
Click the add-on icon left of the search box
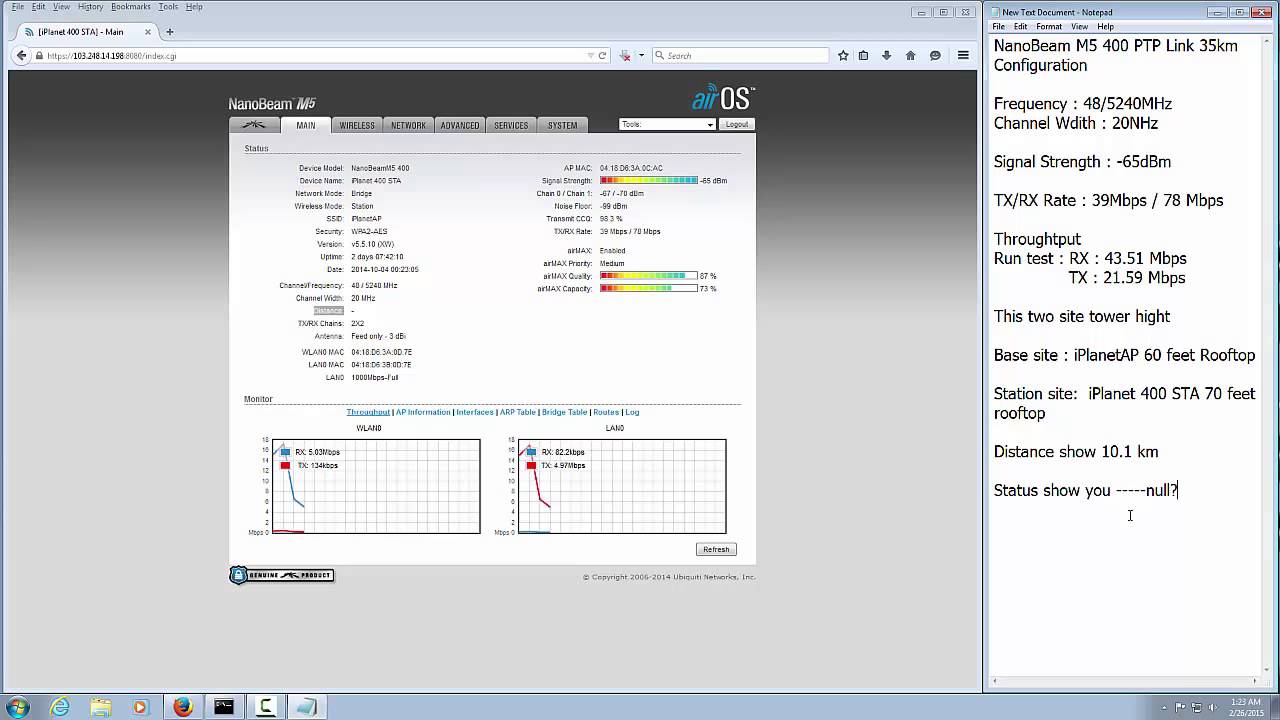click(626, 56)
